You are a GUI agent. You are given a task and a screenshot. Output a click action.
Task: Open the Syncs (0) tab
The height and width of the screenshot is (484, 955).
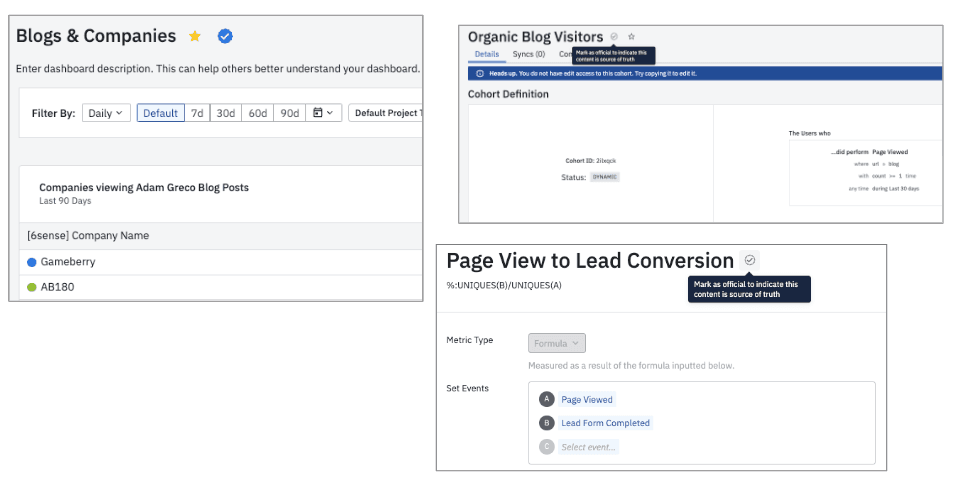pos(527,54)
